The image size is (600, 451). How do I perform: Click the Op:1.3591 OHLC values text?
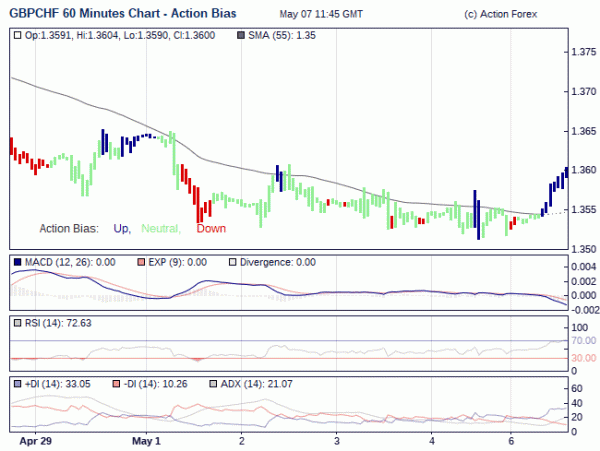point(120,36)
